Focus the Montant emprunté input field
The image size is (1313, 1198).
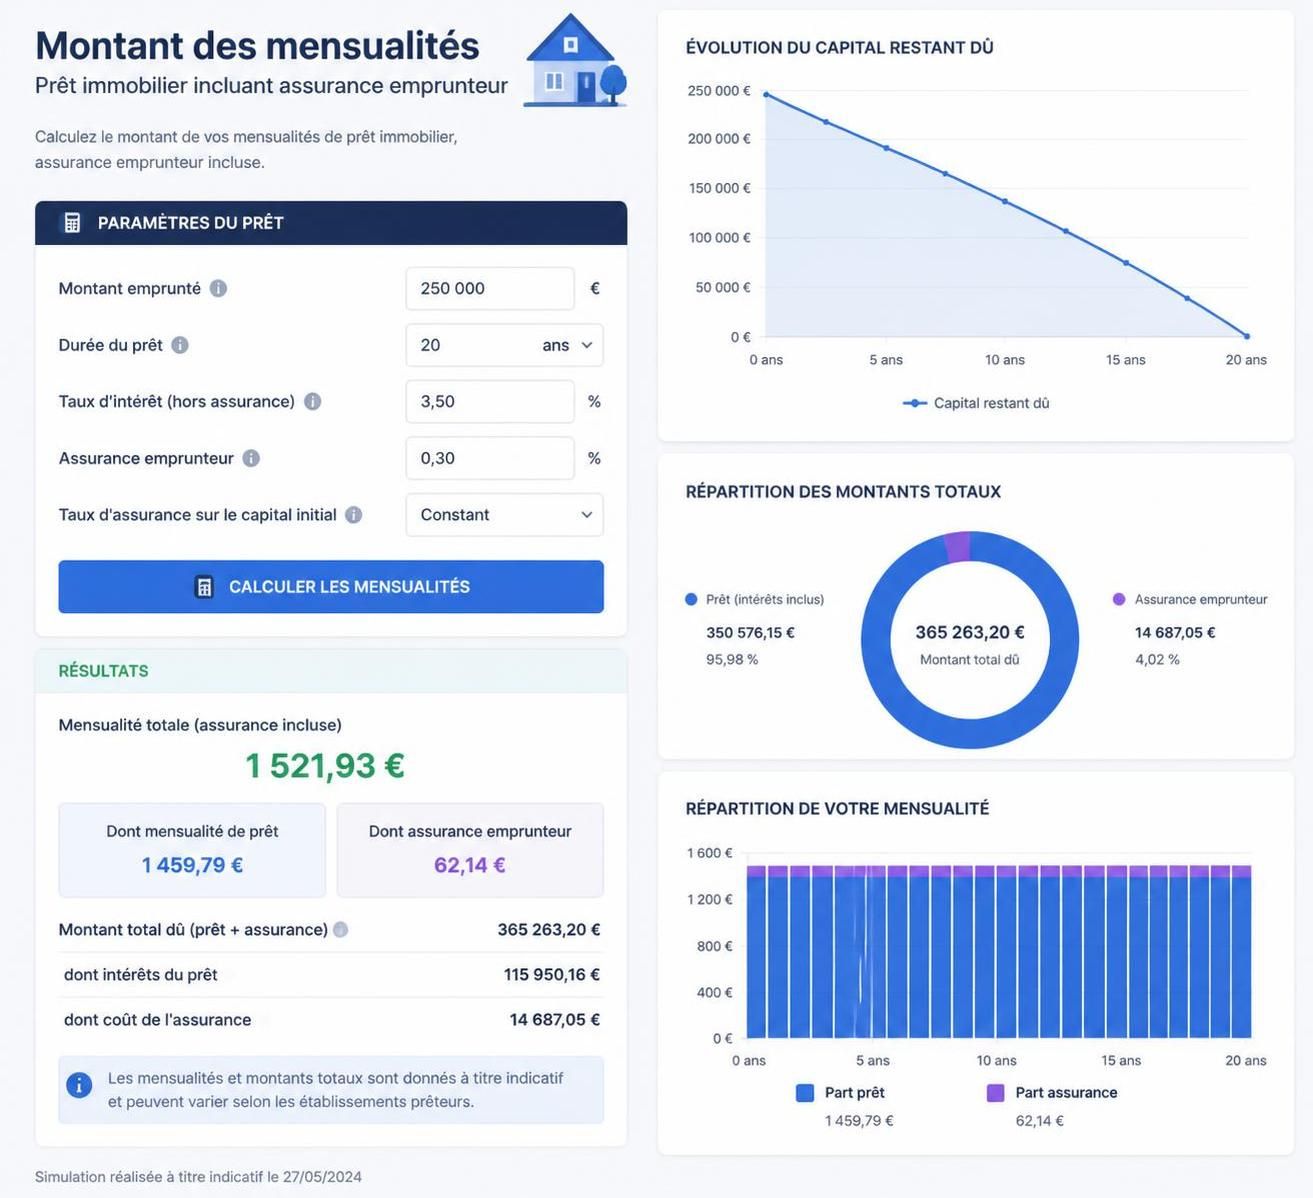pyautogui.click(x=490, y=288)
